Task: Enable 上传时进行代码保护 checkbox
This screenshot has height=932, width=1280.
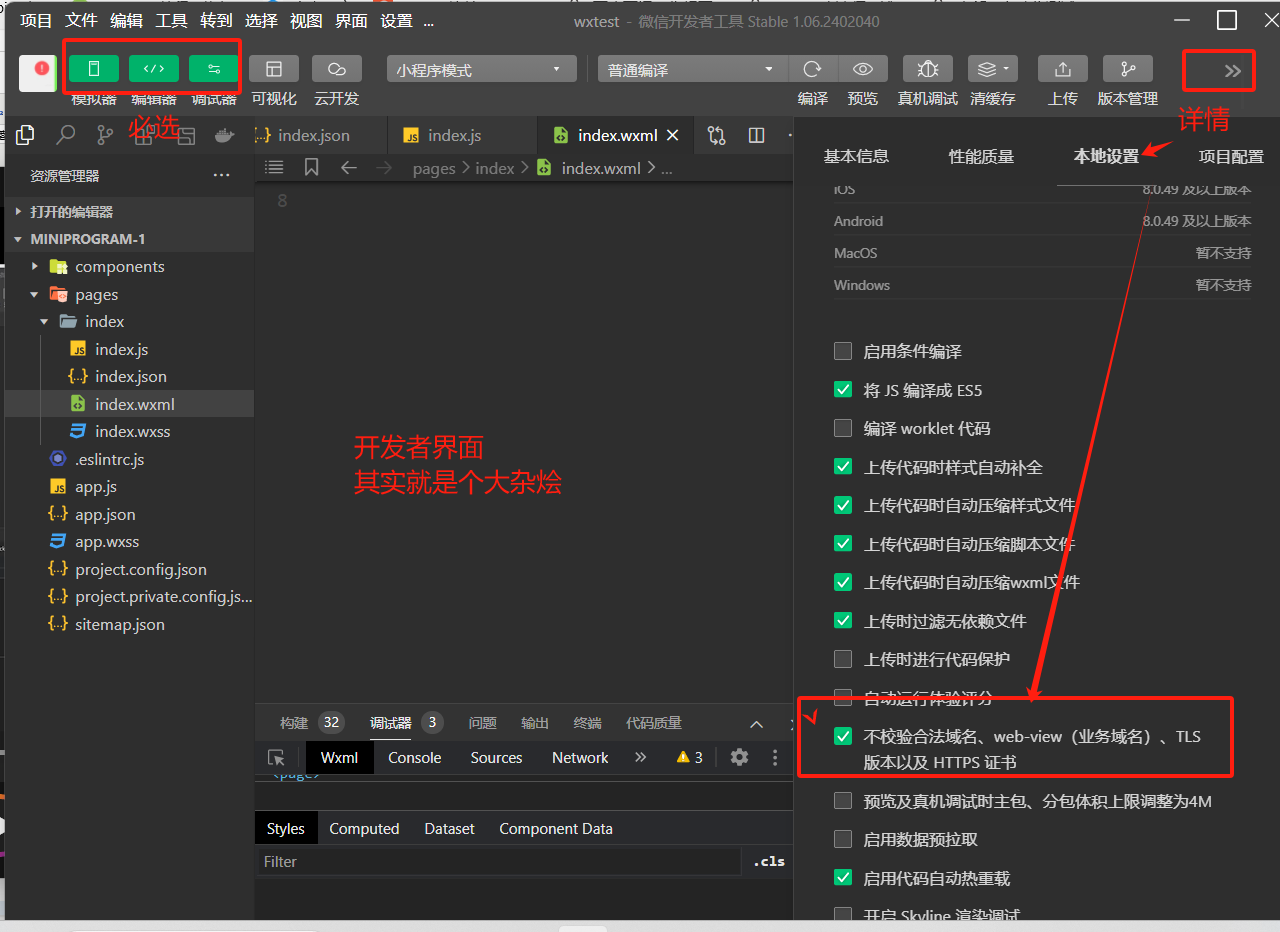Action: tap(843, 659)
